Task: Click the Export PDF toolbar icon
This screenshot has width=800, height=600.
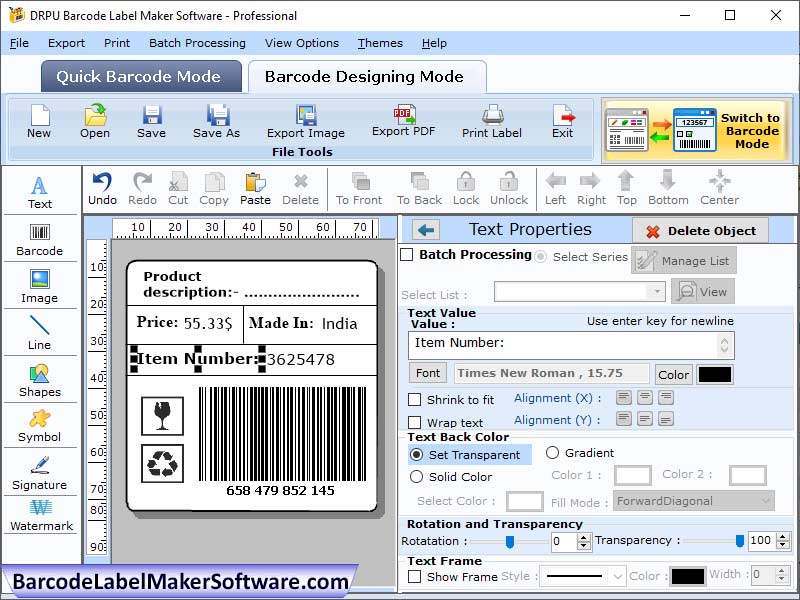Action: pos(402,120)
